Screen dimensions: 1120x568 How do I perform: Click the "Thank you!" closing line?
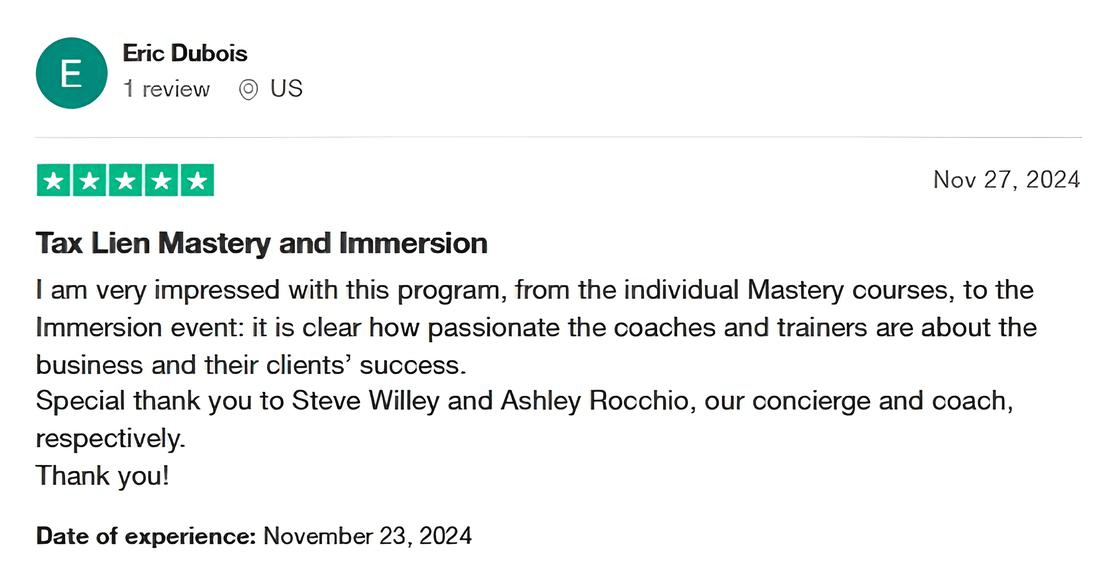pyautogui.click(x=103, y=475)
